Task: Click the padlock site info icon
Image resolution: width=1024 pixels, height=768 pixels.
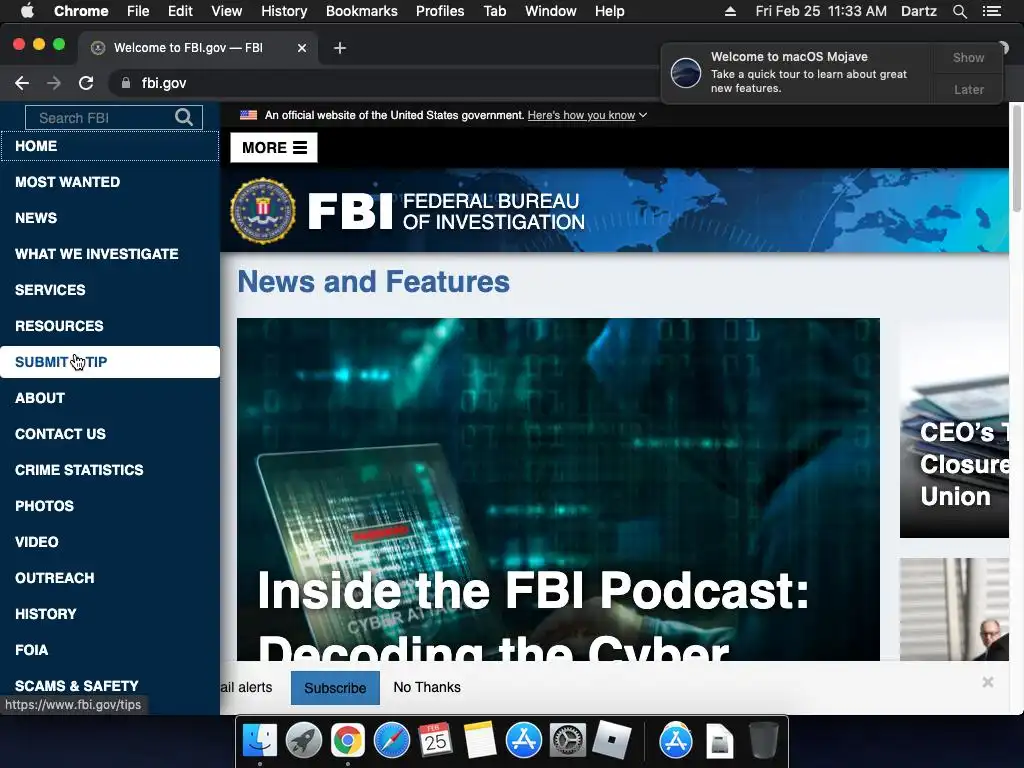Action: 126,83
